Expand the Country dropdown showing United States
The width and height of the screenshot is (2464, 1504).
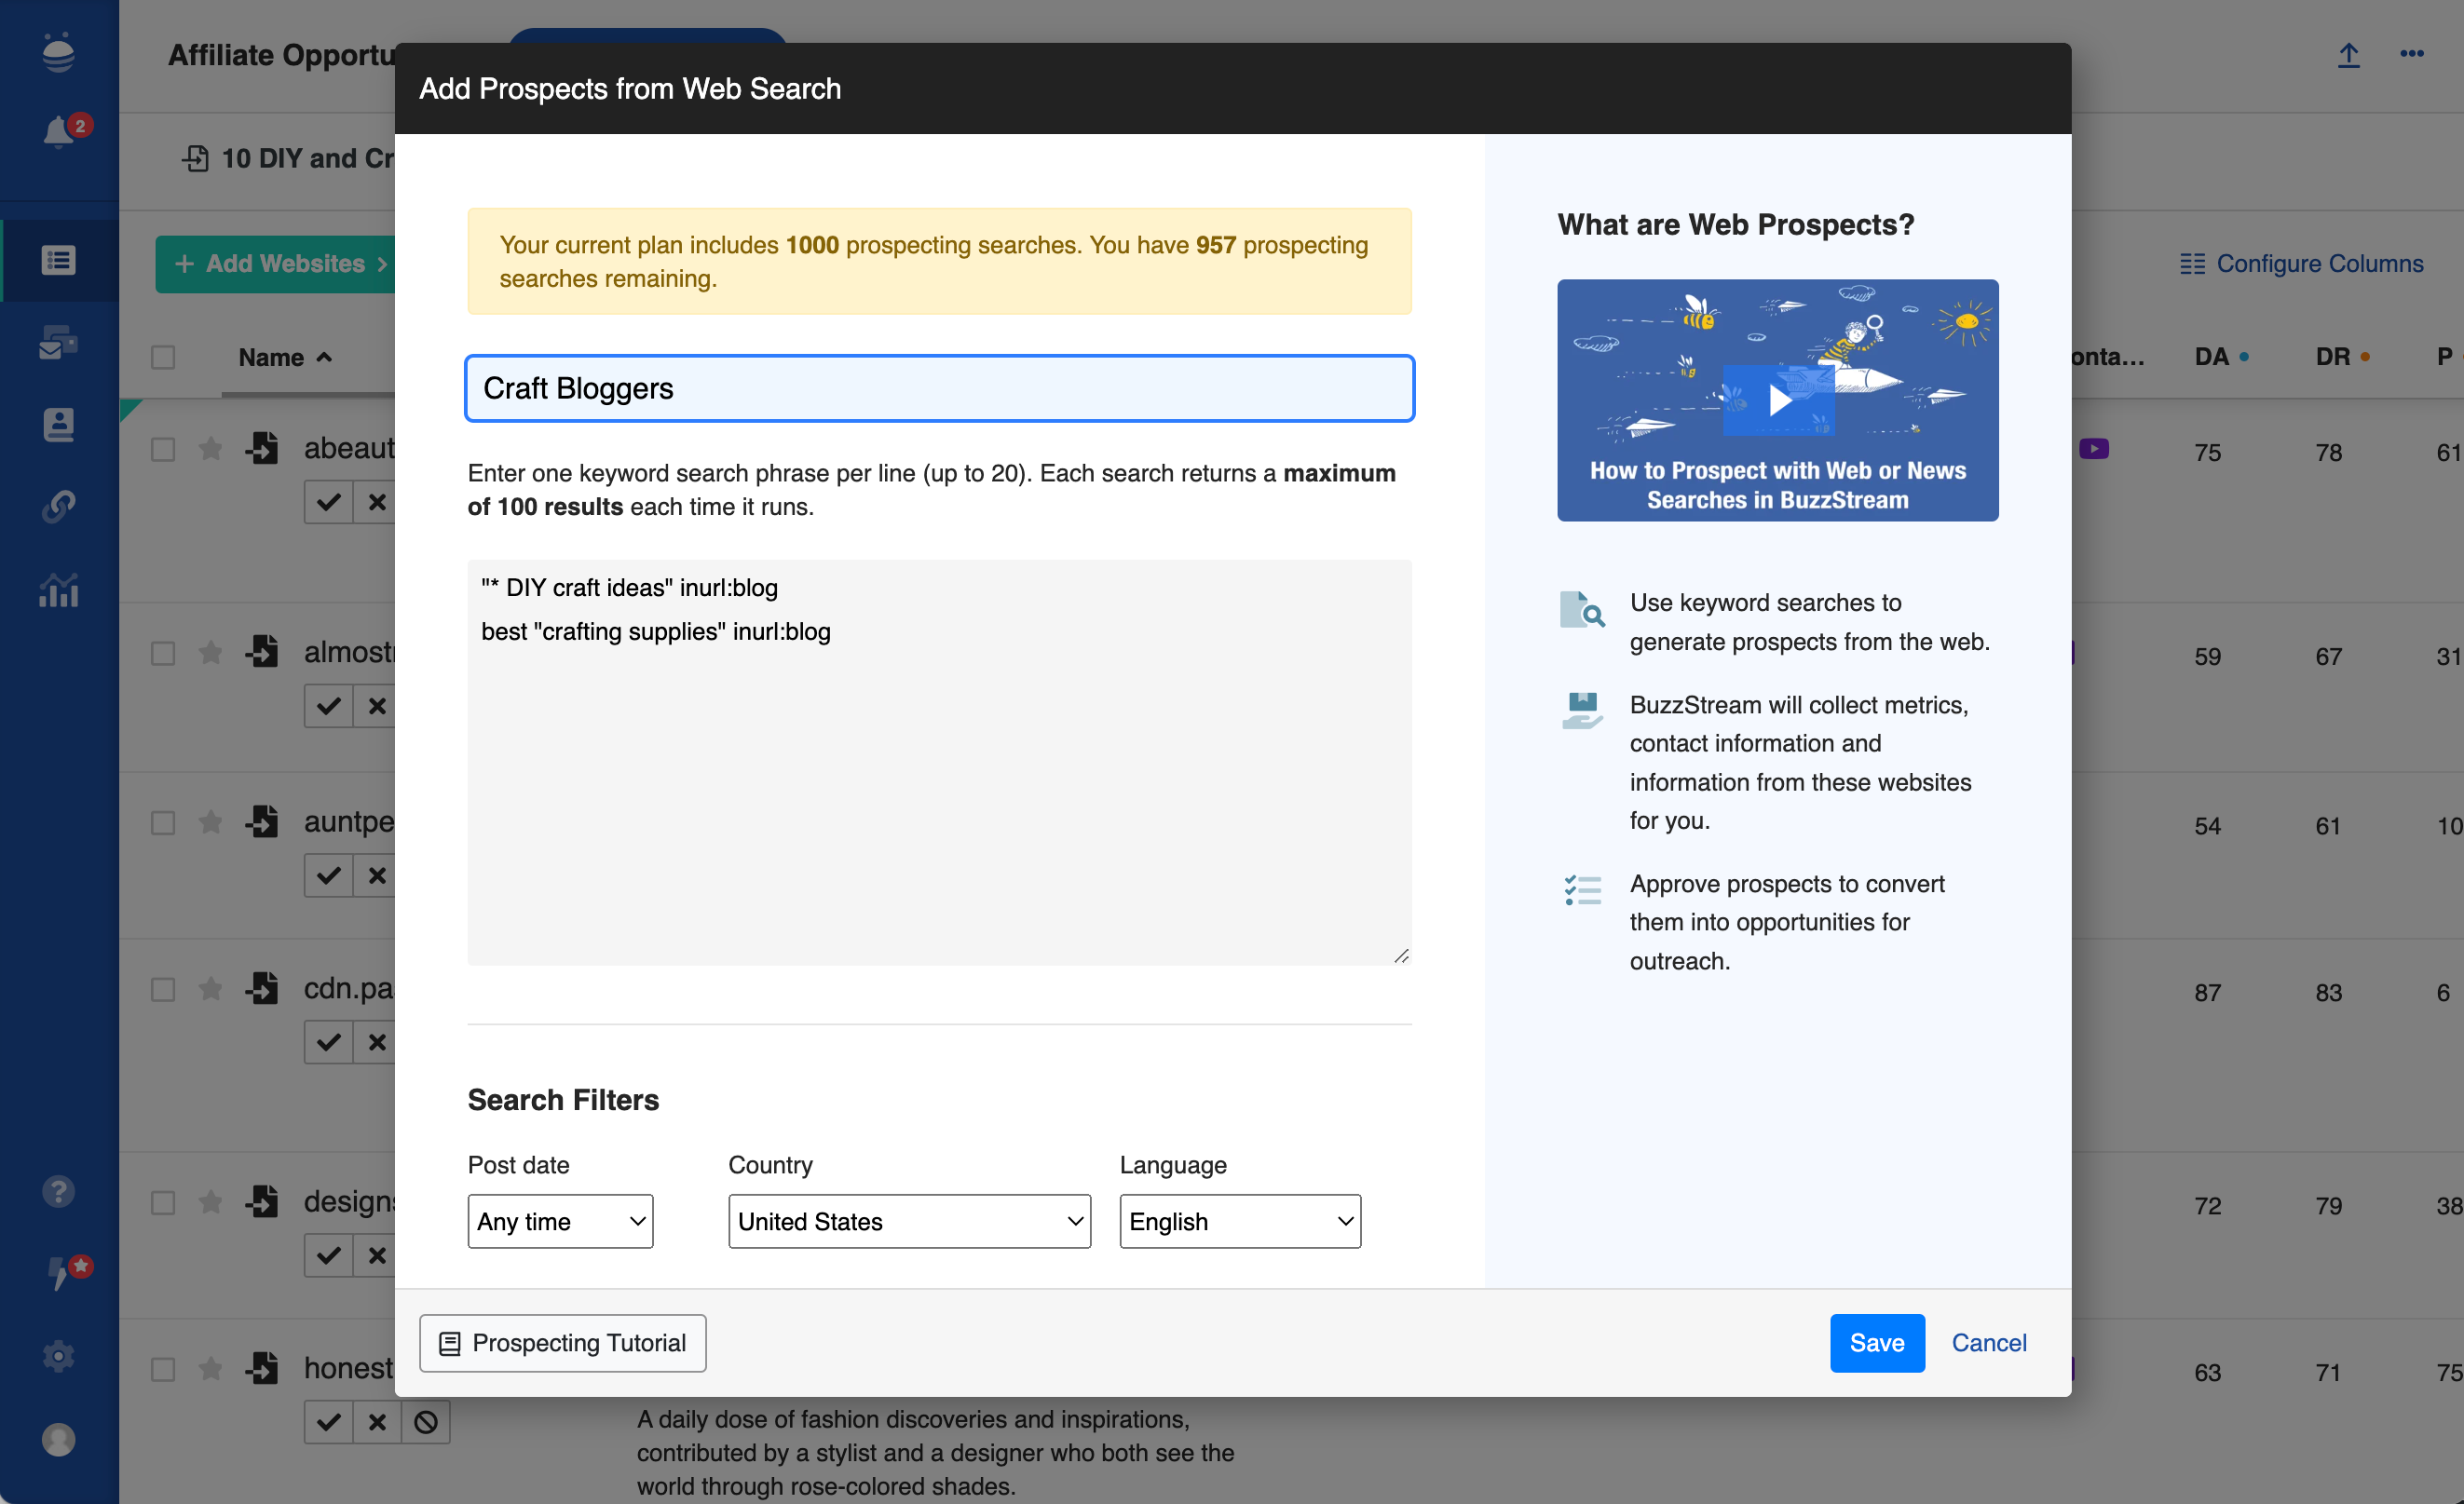point(908,1221)
